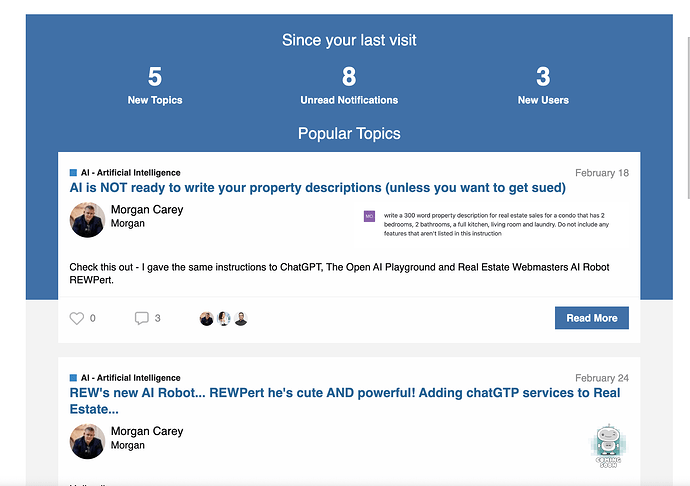Click the 'February 24' date

click(x=602, y=378)
